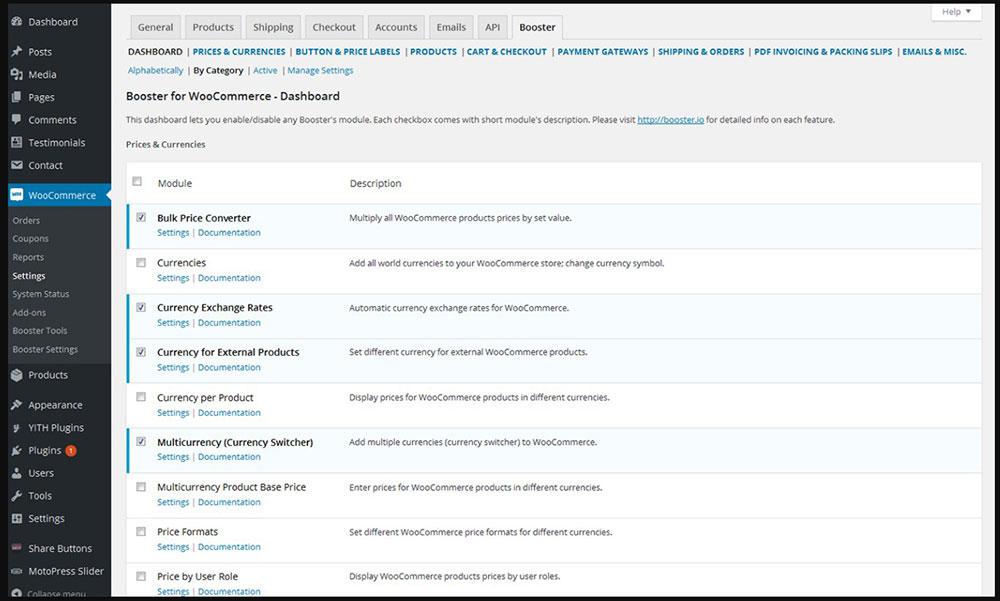Screen dimensions: 1000x601
Task: Open Booster Tools submenu item
Action: click(40, 330)
